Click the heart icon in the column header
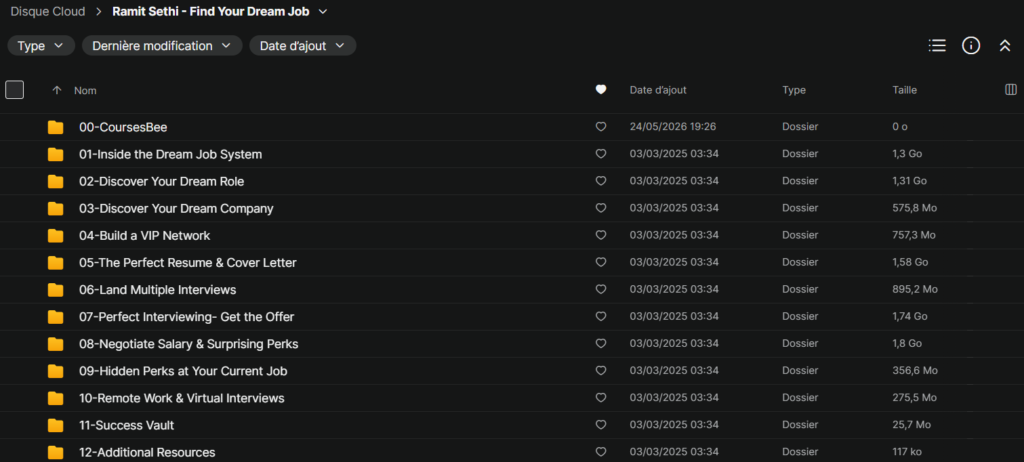Screen dimensions: 1024x462 tap(601, 90)
